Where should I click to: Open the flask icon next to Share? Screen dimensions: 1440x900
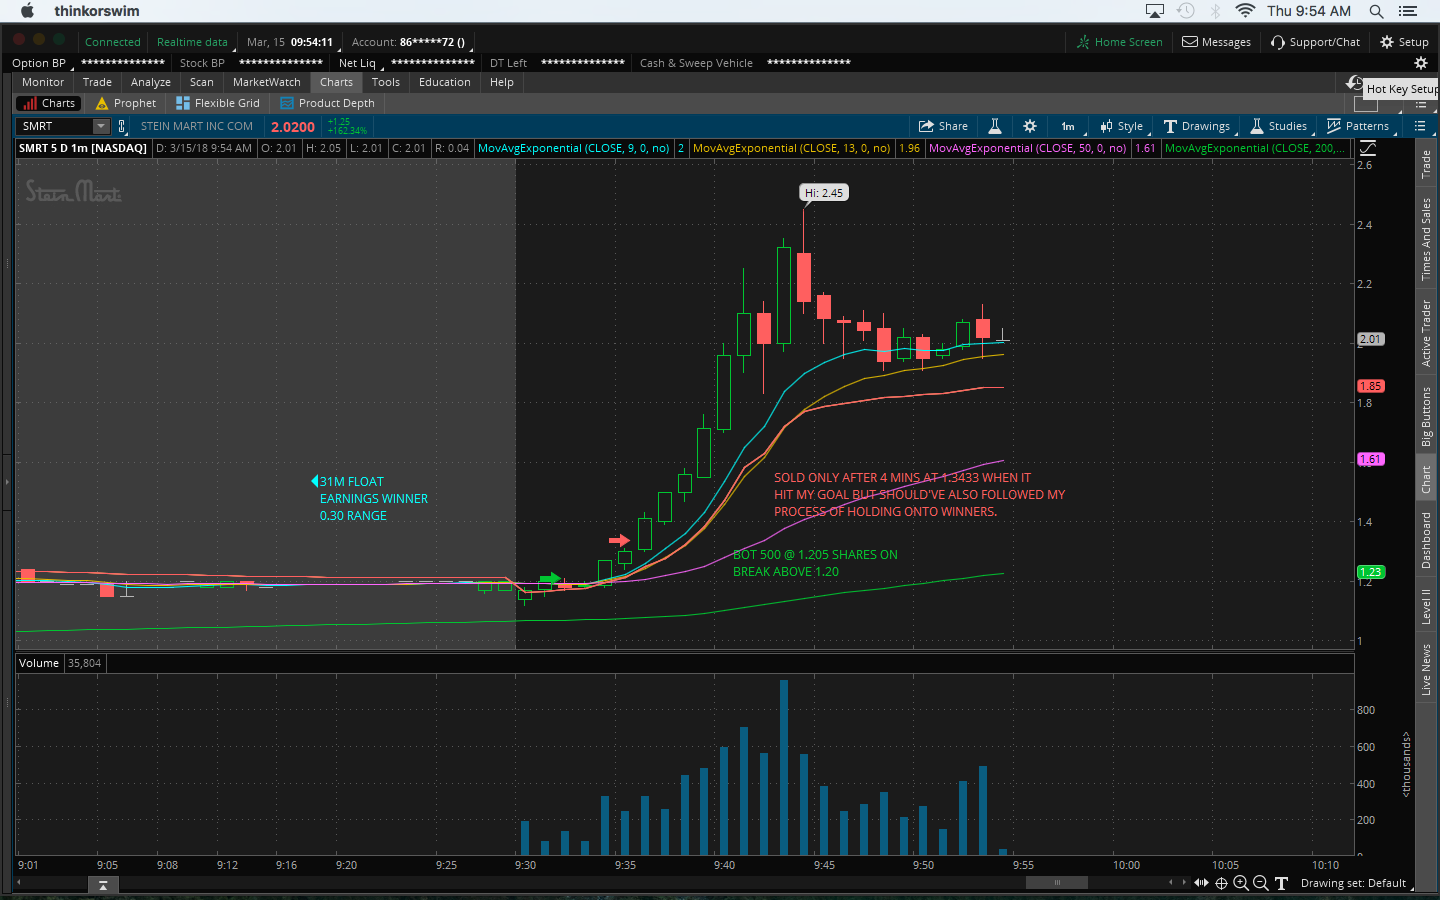point(995,126)
